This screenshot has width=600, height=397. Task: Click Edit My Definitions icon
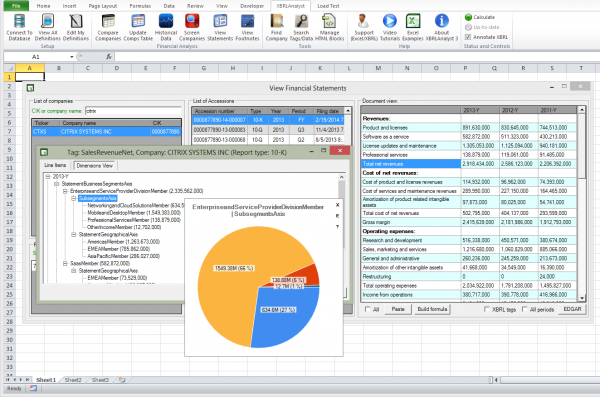76,21
